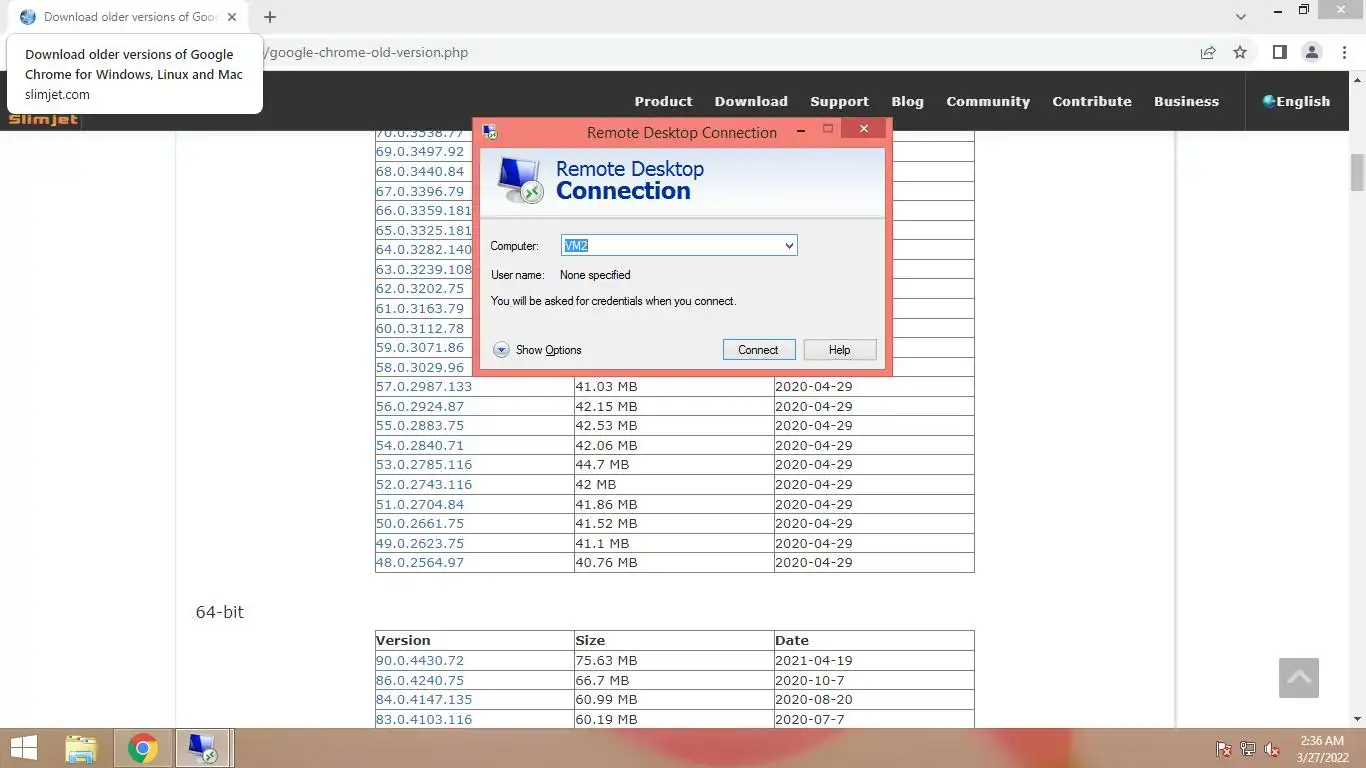
Task: Click the scroll-to-top arrow button
Action: coord(1299,678)
